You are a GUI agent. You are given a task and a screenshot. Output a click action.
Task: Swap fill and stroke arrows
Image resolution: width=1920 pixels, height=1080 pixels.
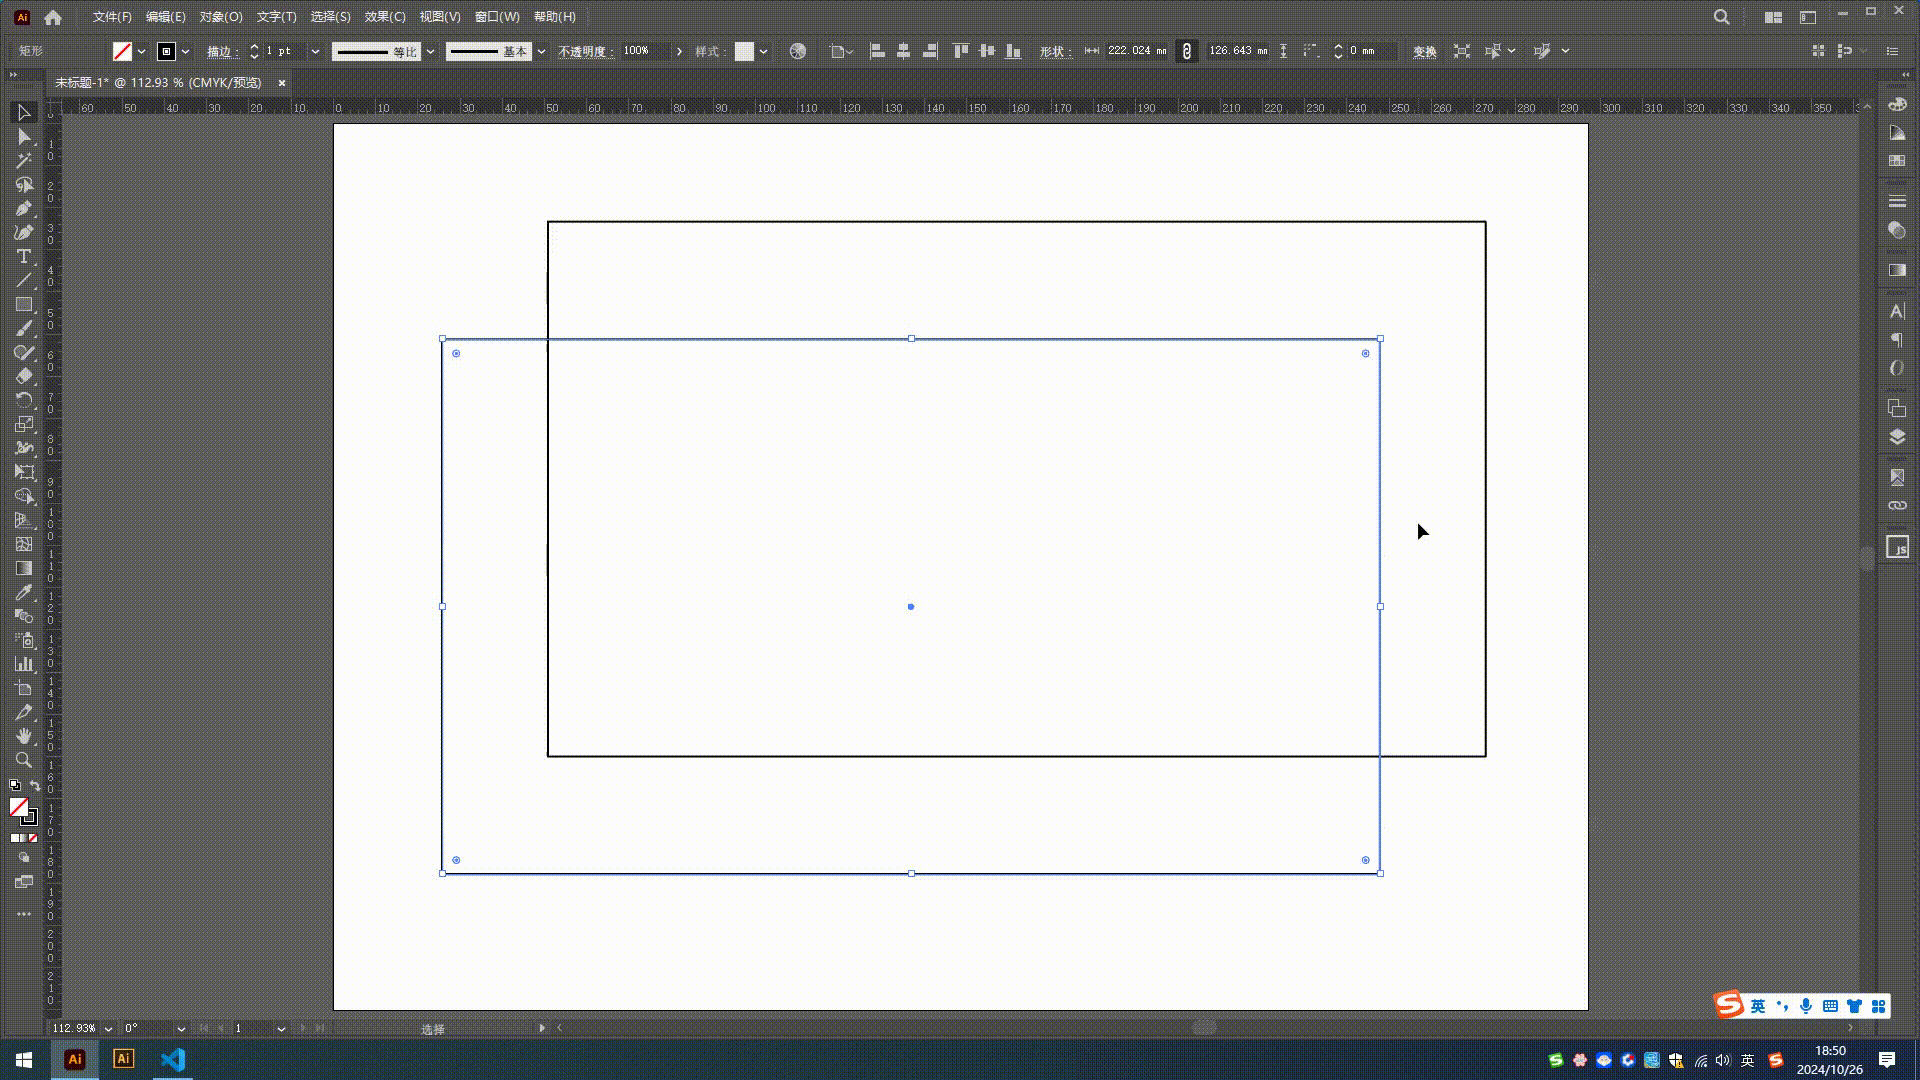coord(35,785)
